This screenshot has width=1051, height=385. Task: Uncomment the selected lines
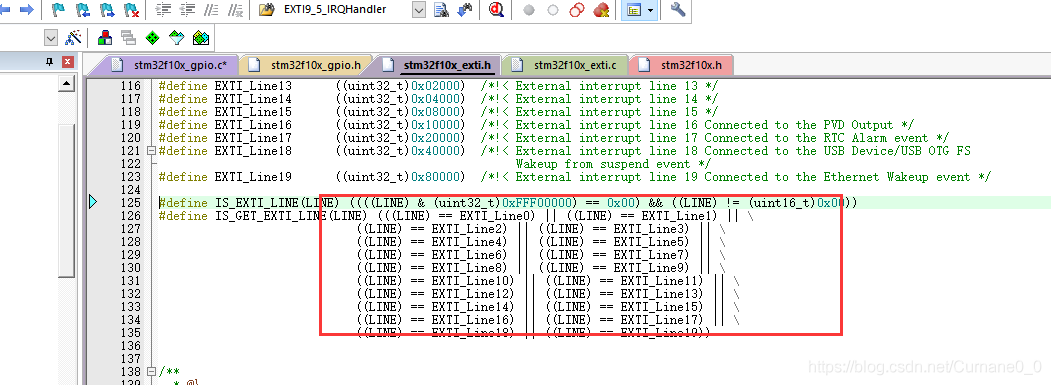pos(235,9)
